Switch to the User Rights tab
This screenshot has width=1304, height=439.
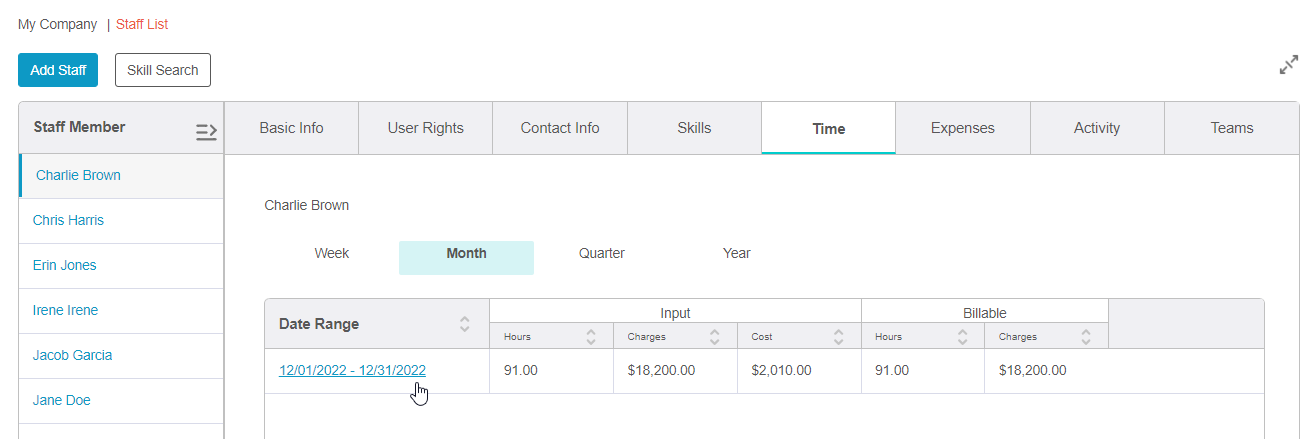click(425, 128)
